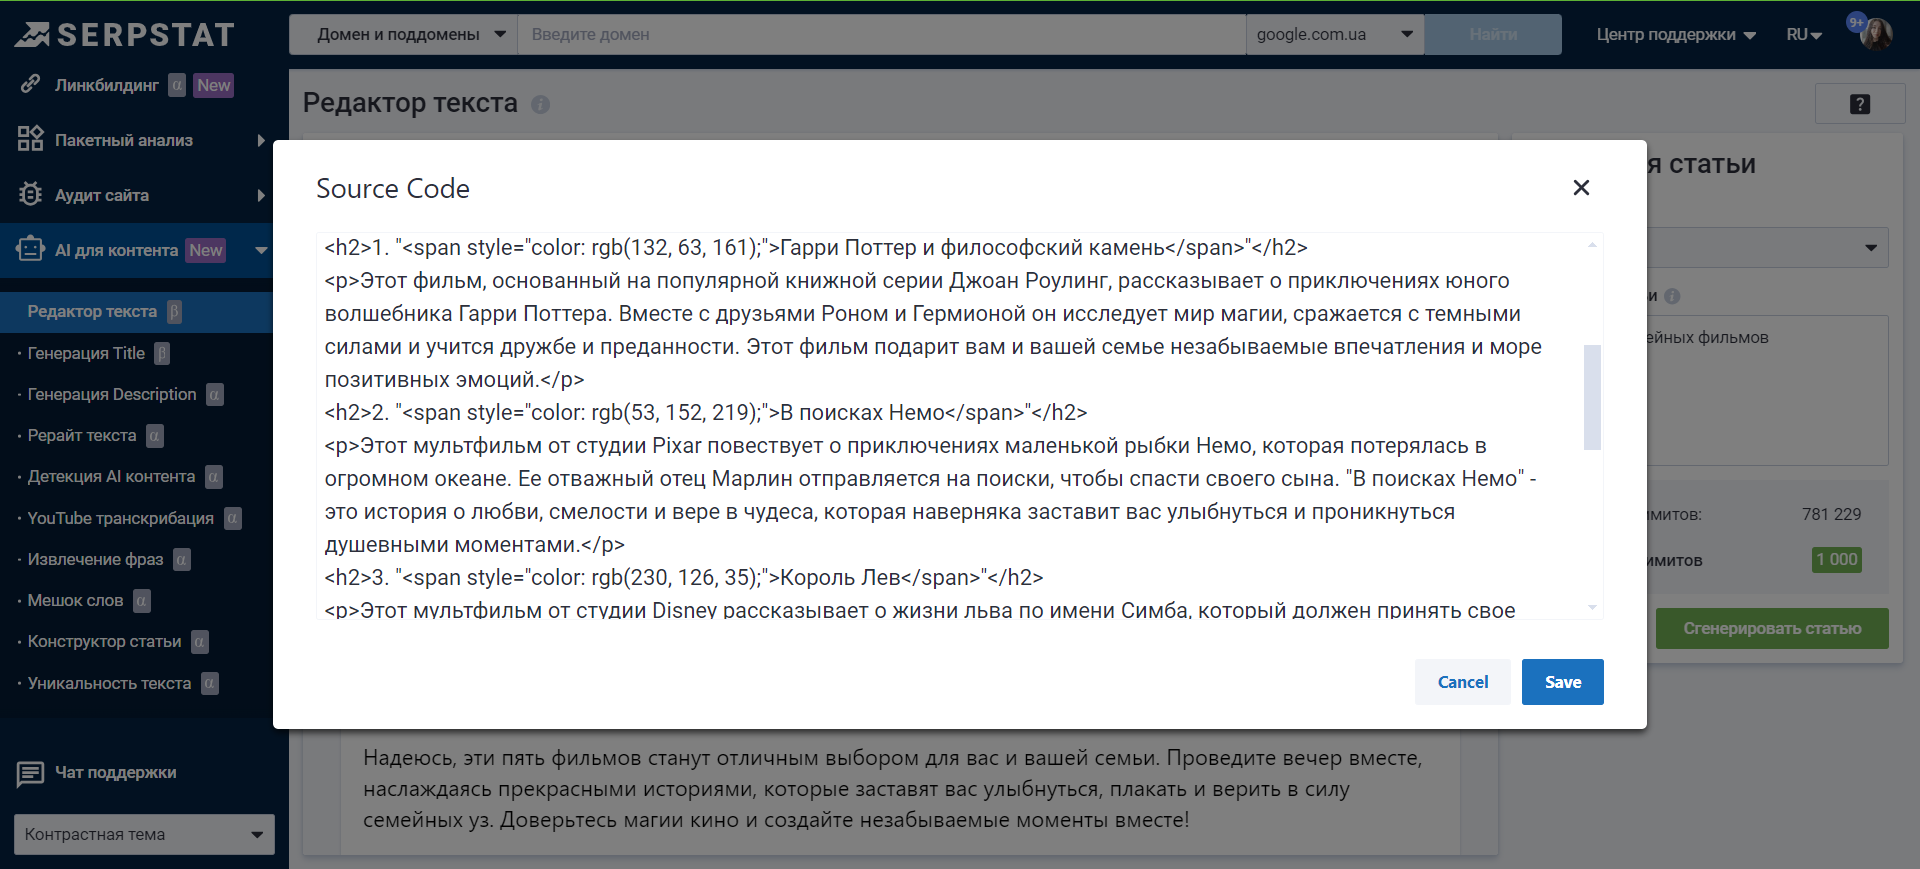This screenshot has height=869, width=1920.
Task: Click the 'Король Лев' h2 line in source code
Action: (x=683, y=577)
